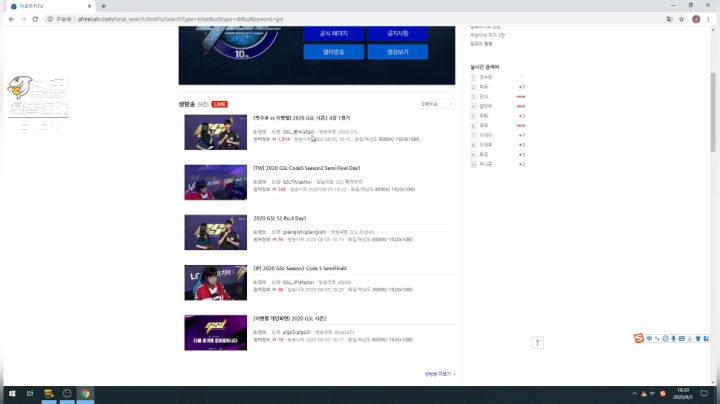
Task: Click the 멀티방송 banner button
Action: pos(334,52)
